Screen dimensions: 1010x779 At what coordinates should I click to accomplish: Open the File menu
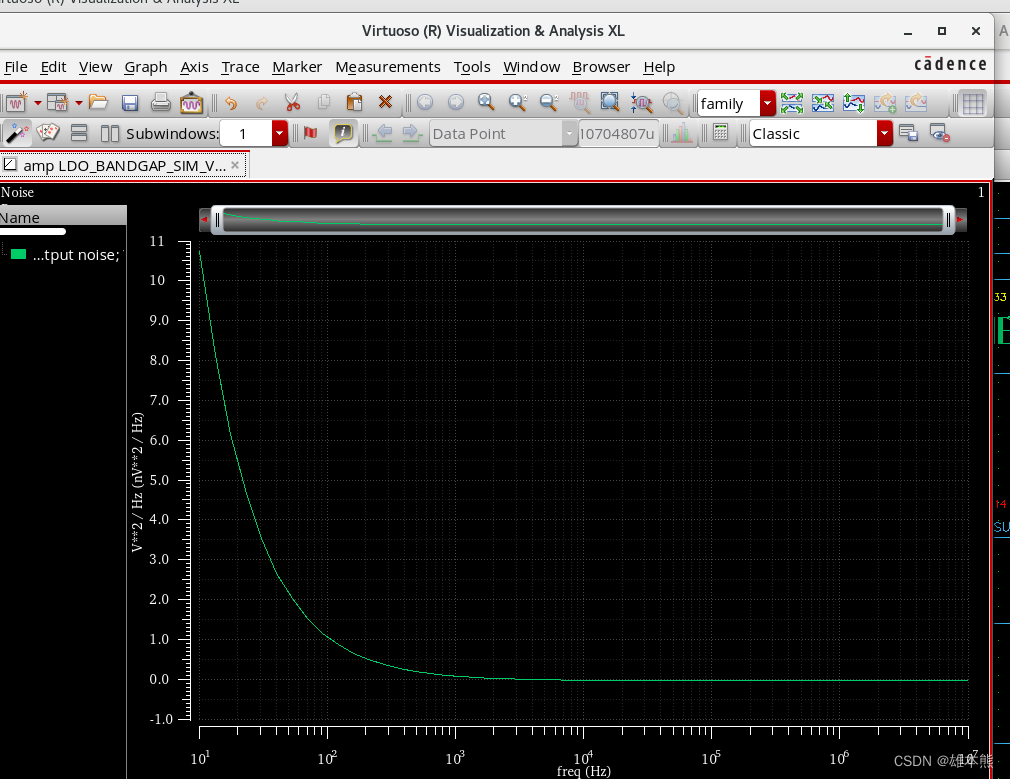coord(15,67)
